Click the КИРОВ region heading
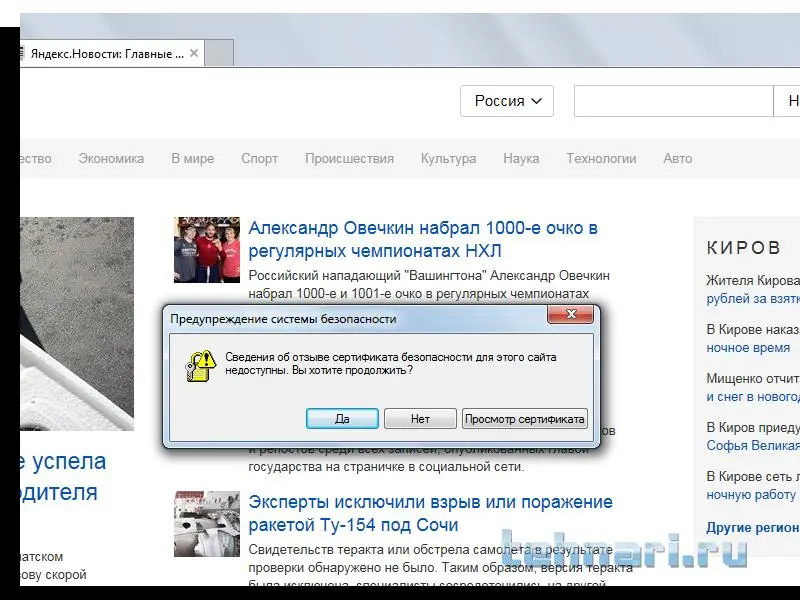800x600 pixels. tap(743, 248)
